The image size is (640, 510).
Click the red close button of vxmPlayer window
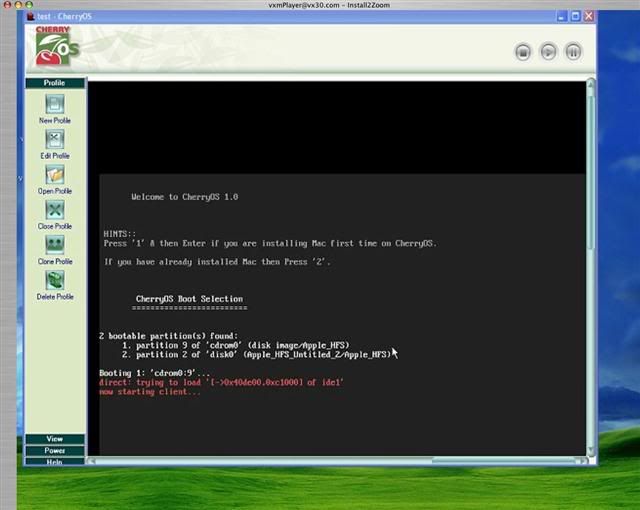(x=7, y=4)
